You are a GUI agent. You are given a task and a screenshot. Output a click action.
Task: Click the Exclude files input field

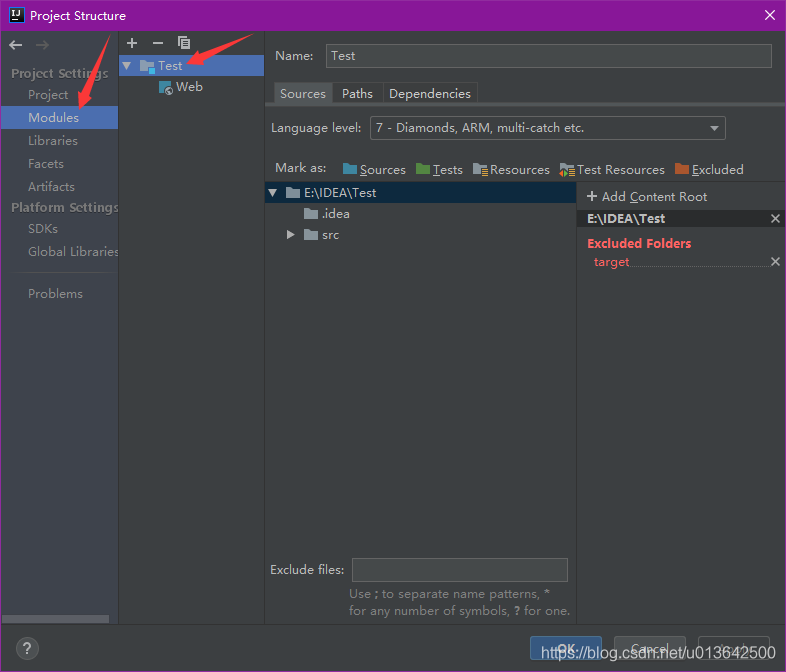[460, 570]
